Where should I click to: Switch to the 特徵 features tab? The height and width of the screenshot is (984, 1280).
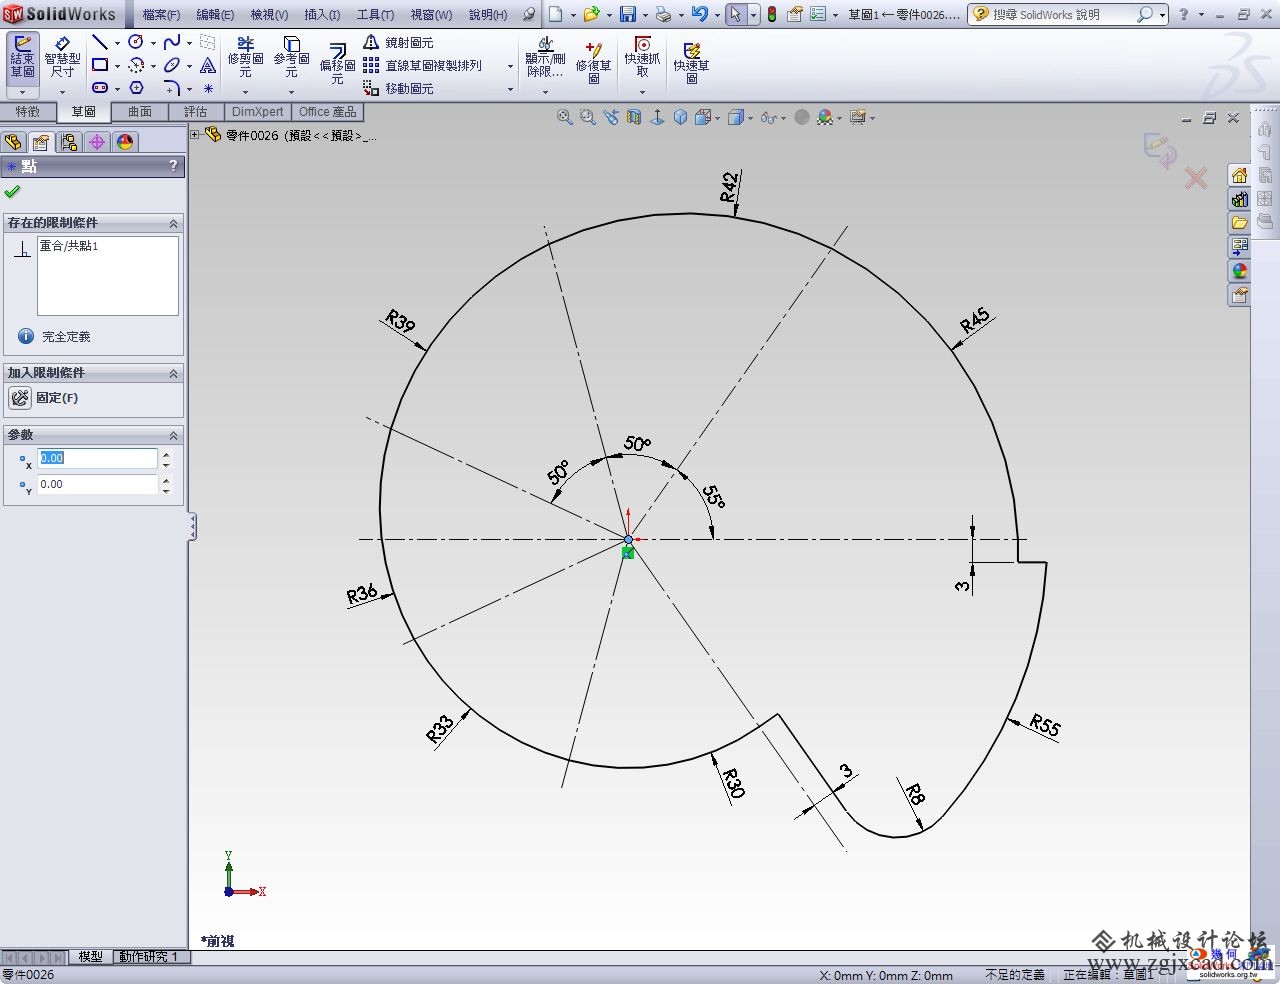tap(28, 112)
